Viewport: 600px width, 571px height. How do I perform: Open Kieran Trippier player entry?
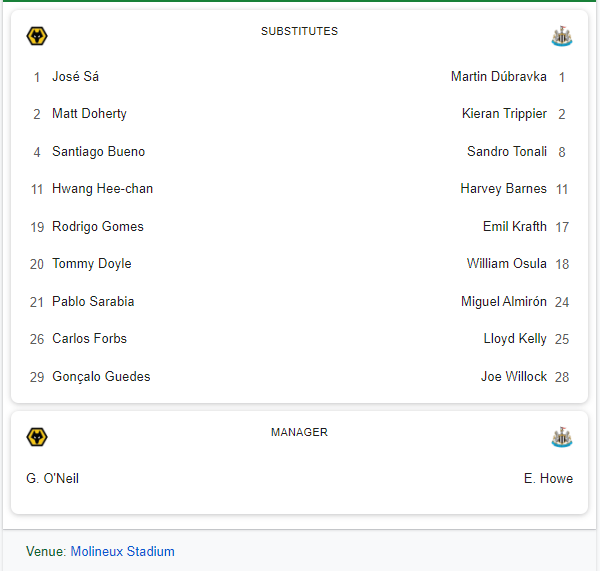pos(504,114)
